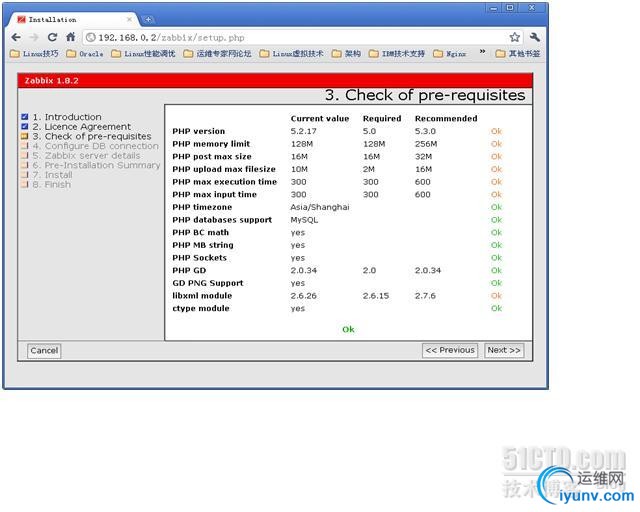Open the IBM技术支持 bookmarks folder

(x=397, y=53)
